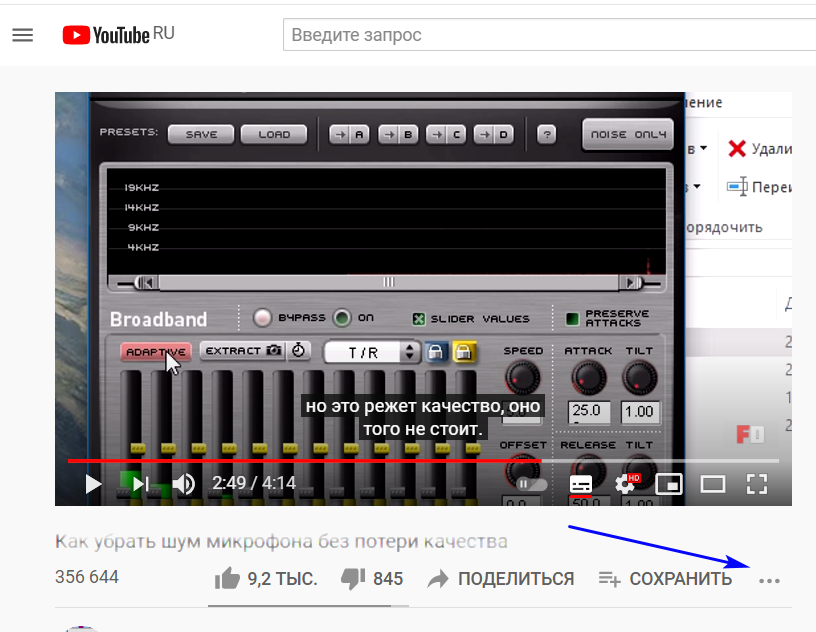Click the view count 356 644
The height and width of the screenshot is (632, 816).
pyautogui.click(x=87, y=577)
